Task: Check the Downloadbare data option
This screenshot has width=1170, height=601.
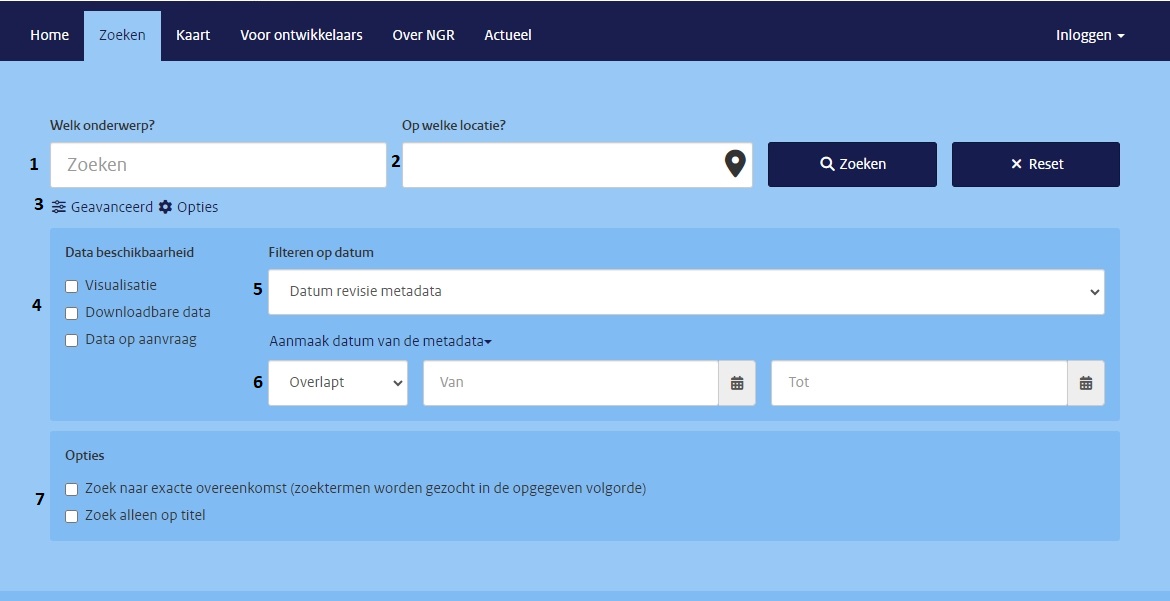Action: tap(72, 313)
